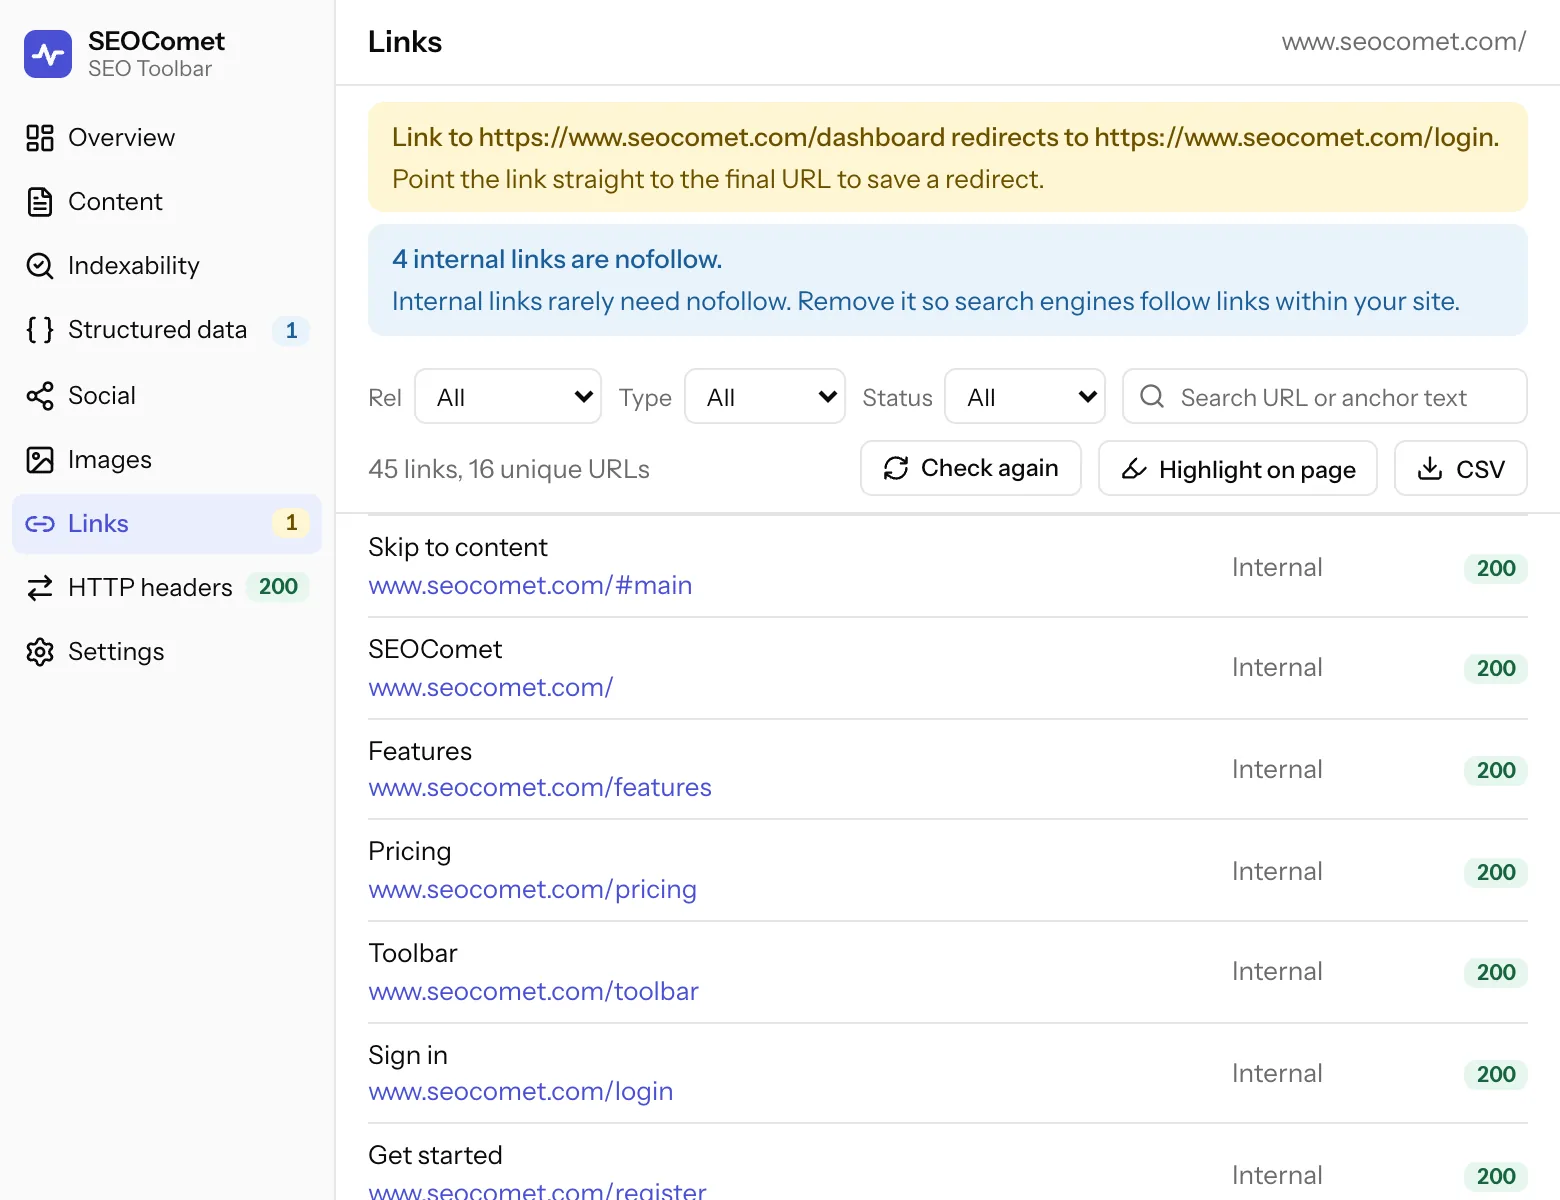Viewport: 1560px width, 1200px height.
Task: Click the Links chain icon
Action: pyautogui.click(x=40, y=524)
